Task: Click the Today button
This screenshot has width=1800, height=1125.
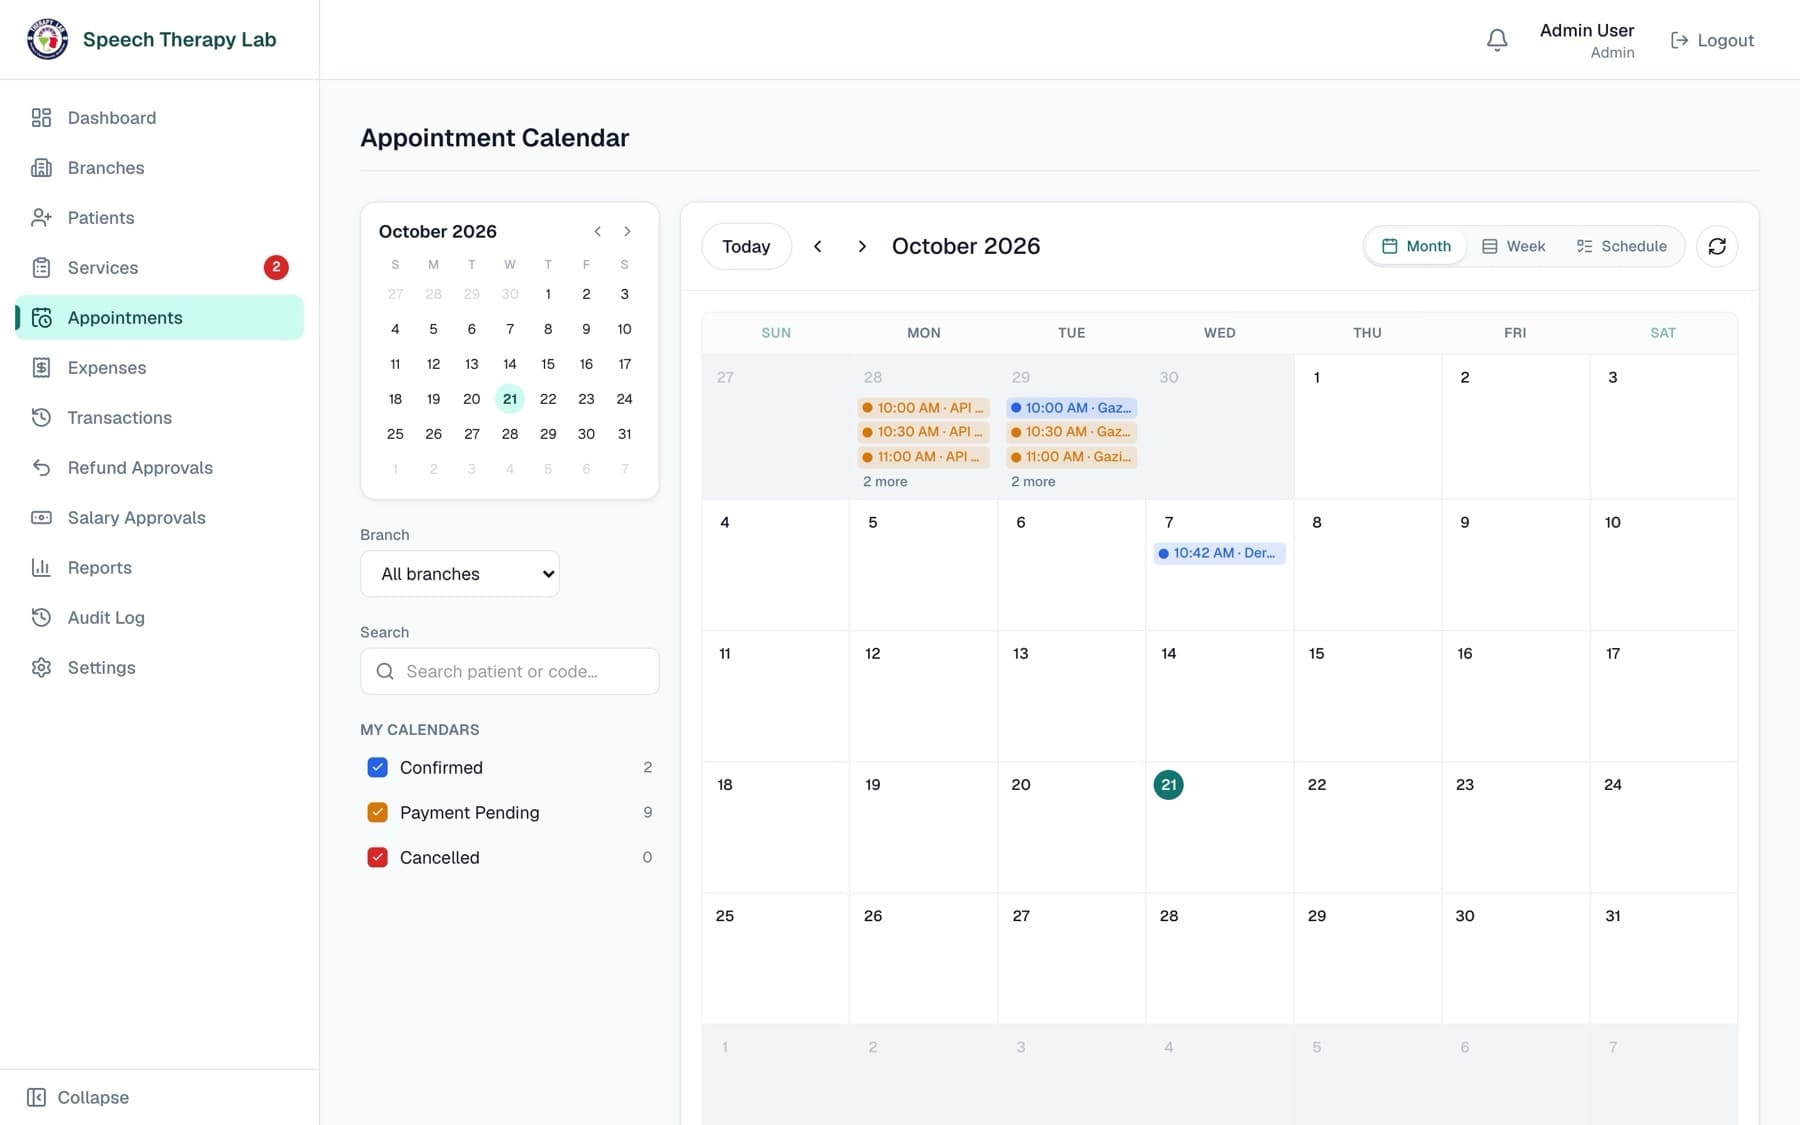Action: [x=746, y=246]
